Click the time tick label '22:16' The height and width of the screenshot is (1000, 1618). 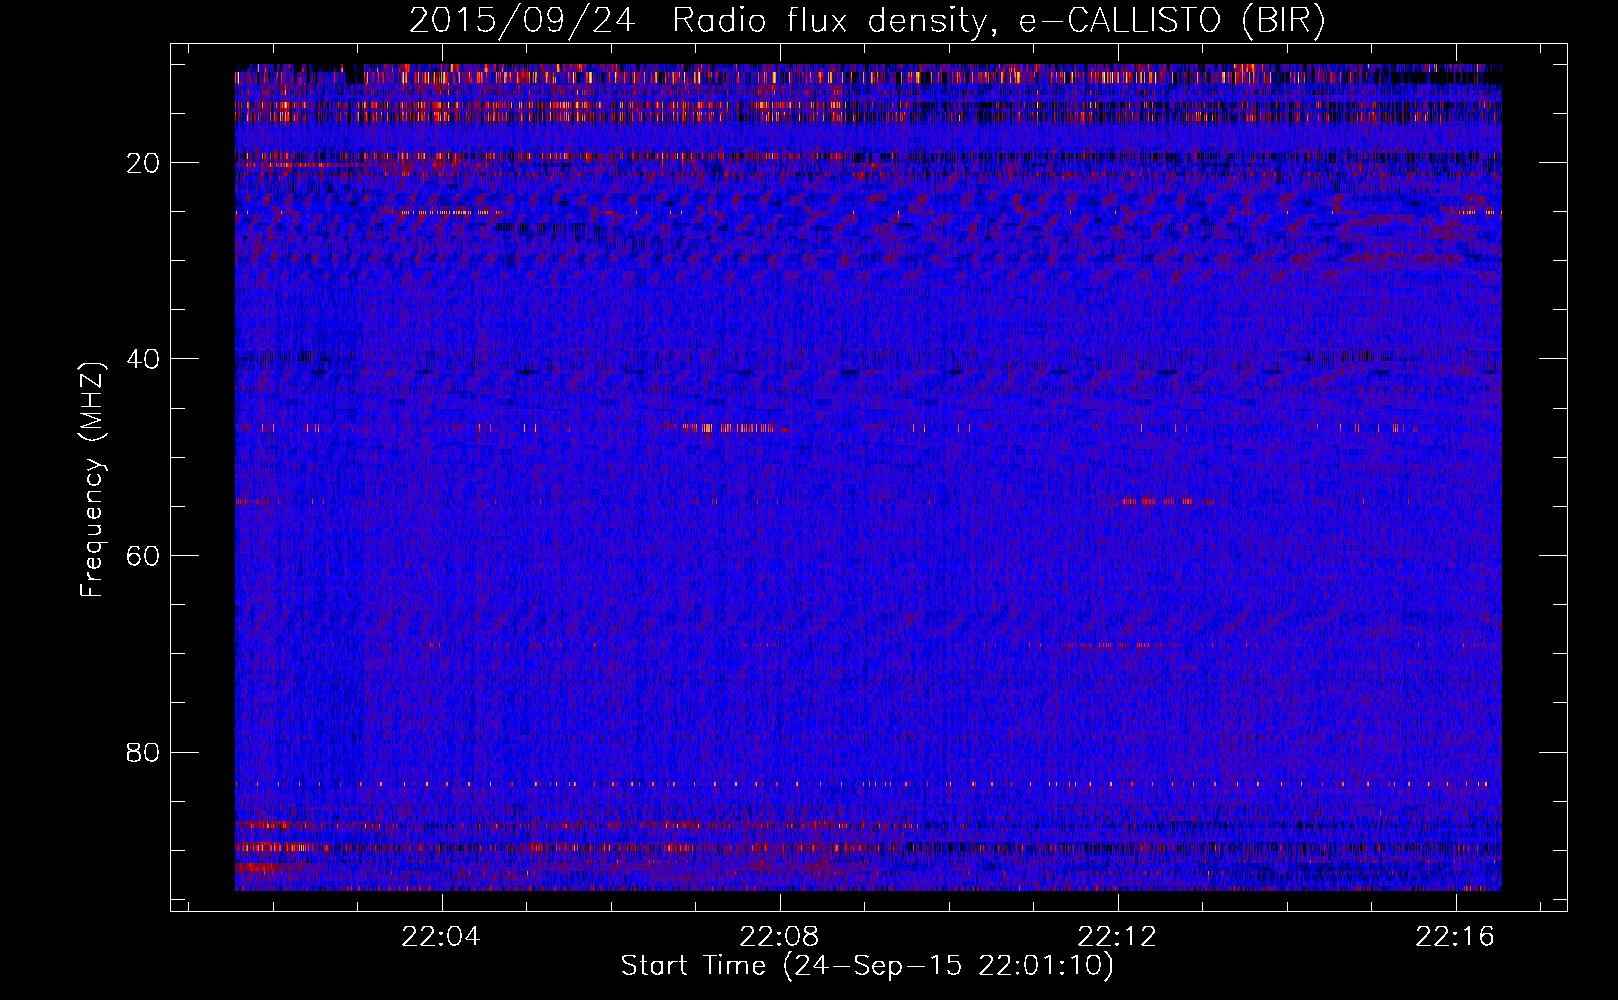1455,937
